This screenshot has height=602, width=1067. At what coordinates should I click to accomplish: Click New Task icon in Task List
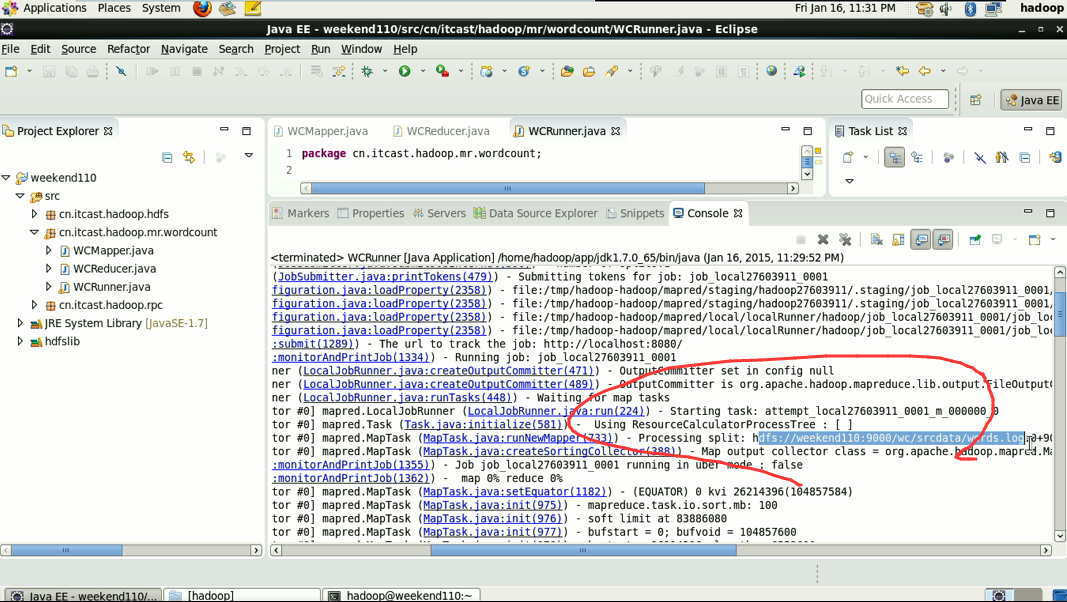[x=848, y=157]
